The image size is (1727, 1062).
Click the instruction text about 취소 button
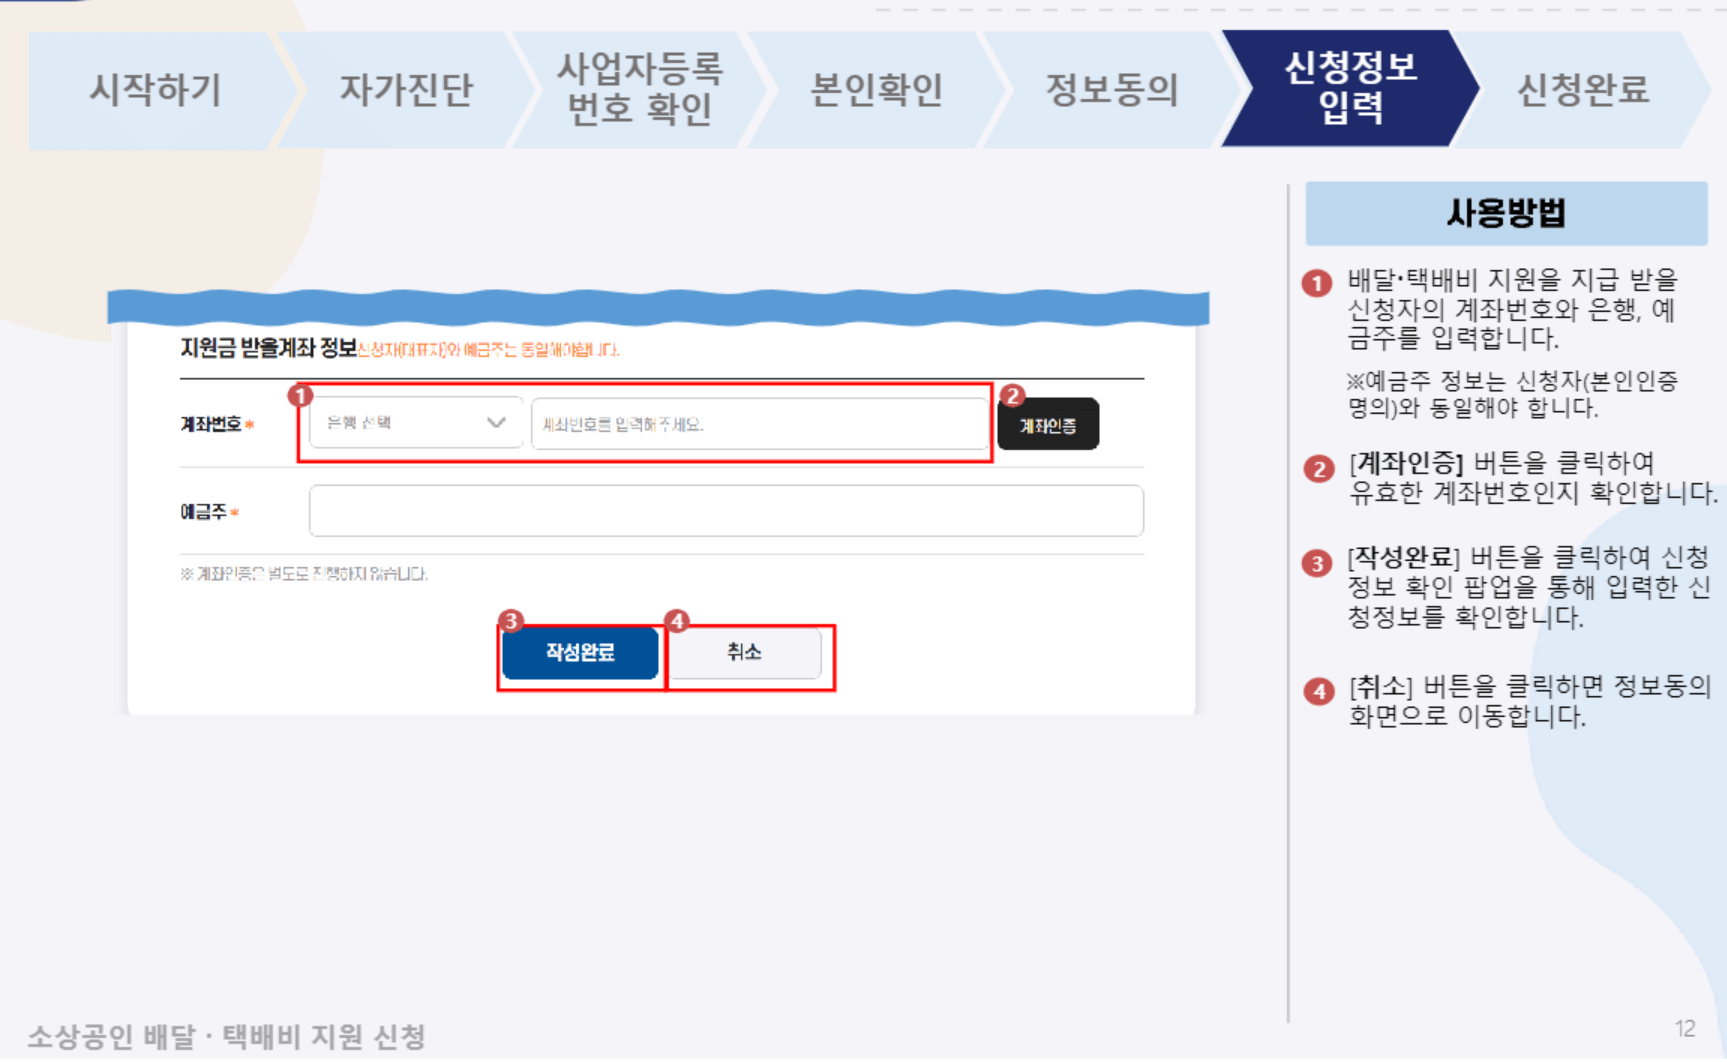pos(1530,701)
